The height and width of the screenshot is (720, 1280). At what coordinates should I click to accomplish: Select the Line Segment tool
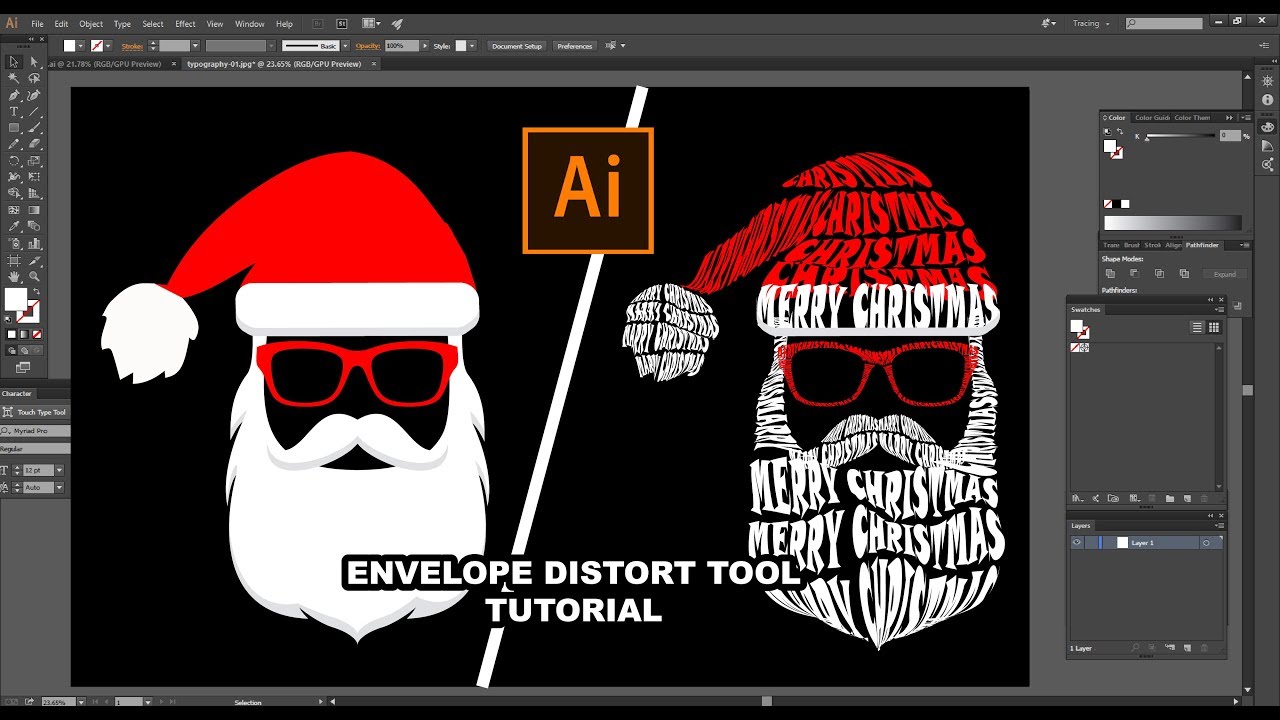pos(34,111)
